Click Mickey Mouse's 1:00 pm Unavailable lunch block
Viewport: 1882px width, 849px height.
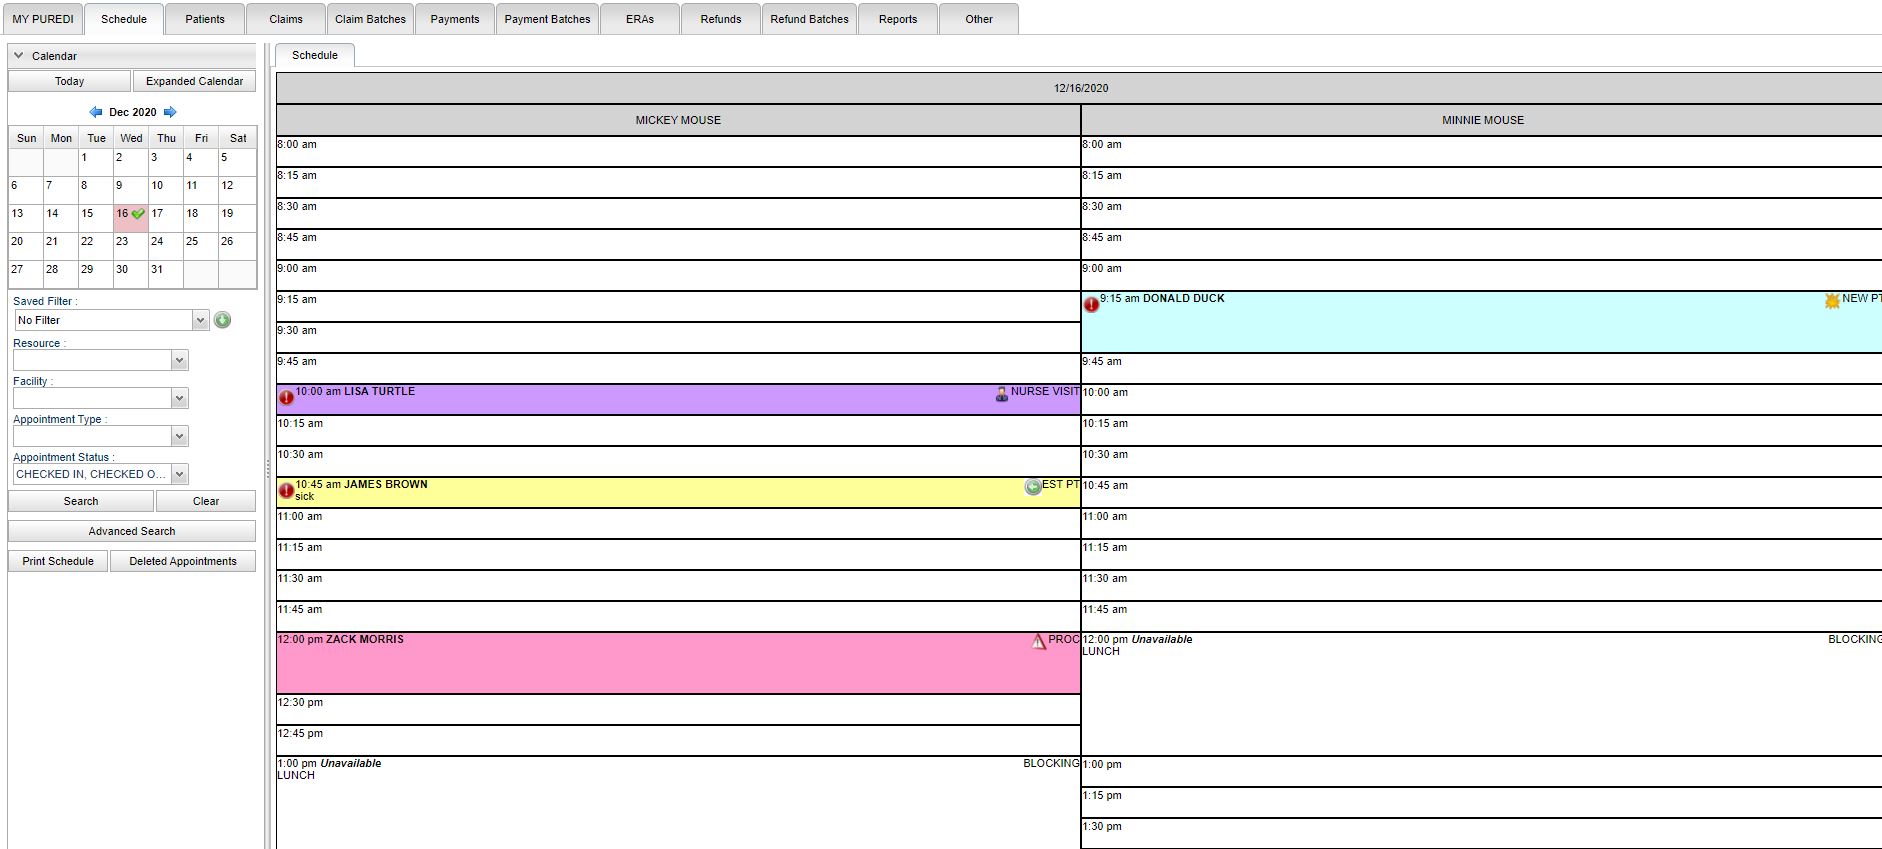point(678,803)
